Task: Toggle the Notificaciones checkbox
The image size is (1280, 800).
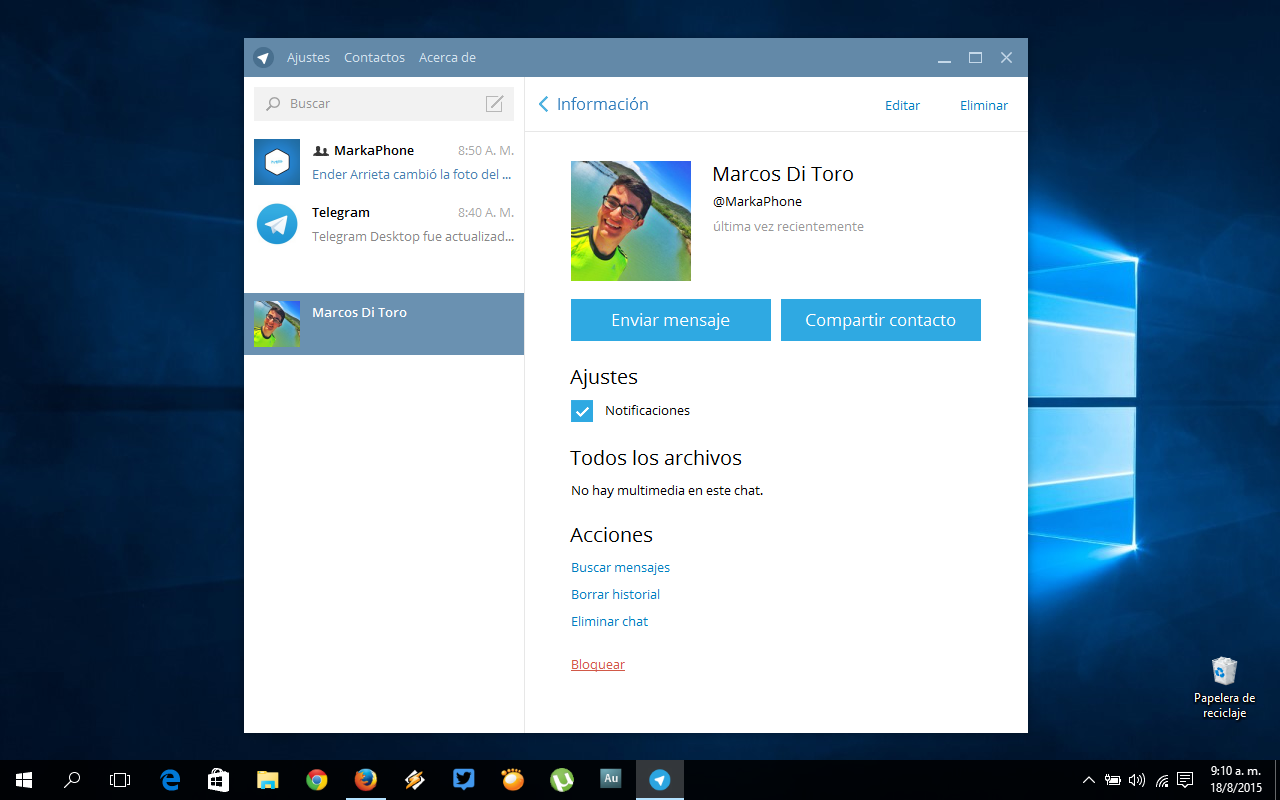Action: point(582,411)
